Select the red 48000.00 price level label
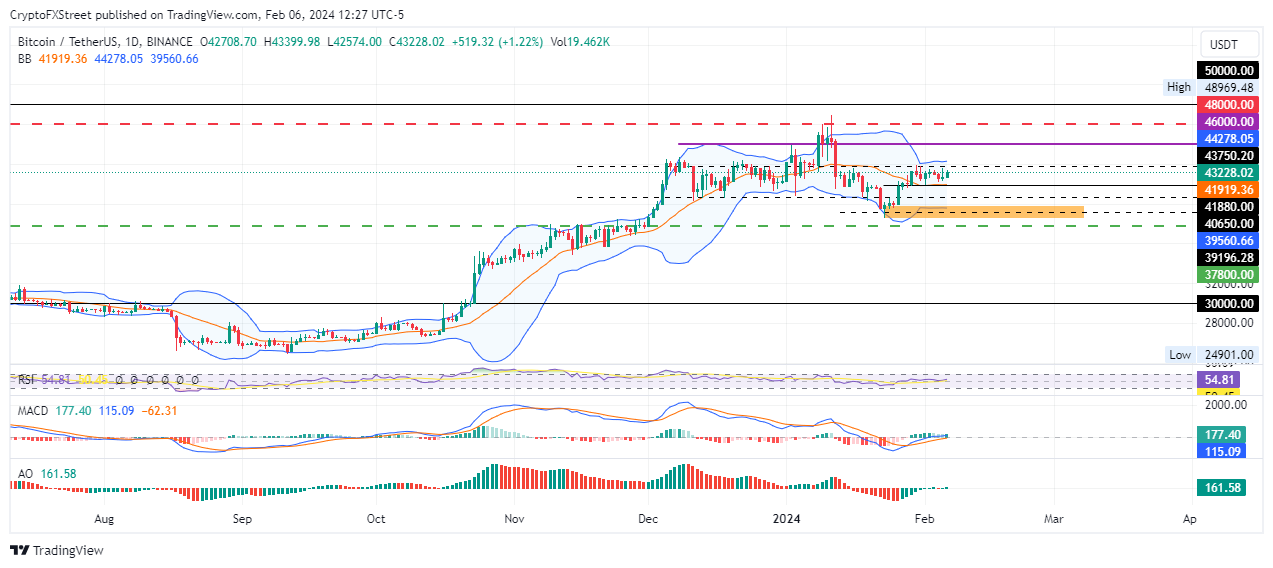1273x568 pixels. pyautogui.click(x=1227, y=104)
